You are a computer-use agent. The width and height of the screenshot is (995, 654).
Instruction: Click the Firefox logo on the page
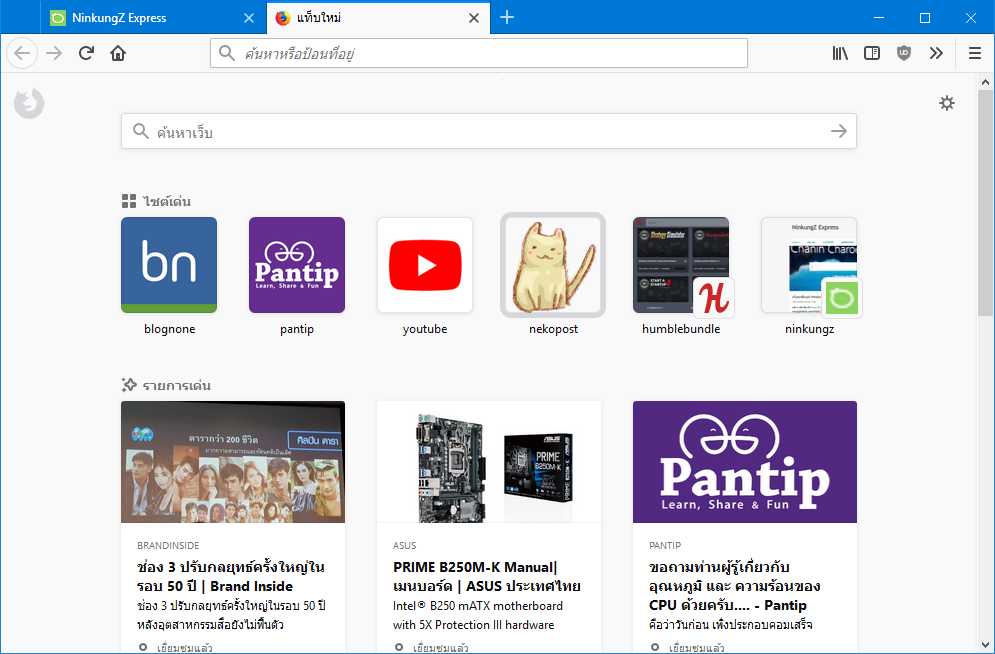[29, 103]
